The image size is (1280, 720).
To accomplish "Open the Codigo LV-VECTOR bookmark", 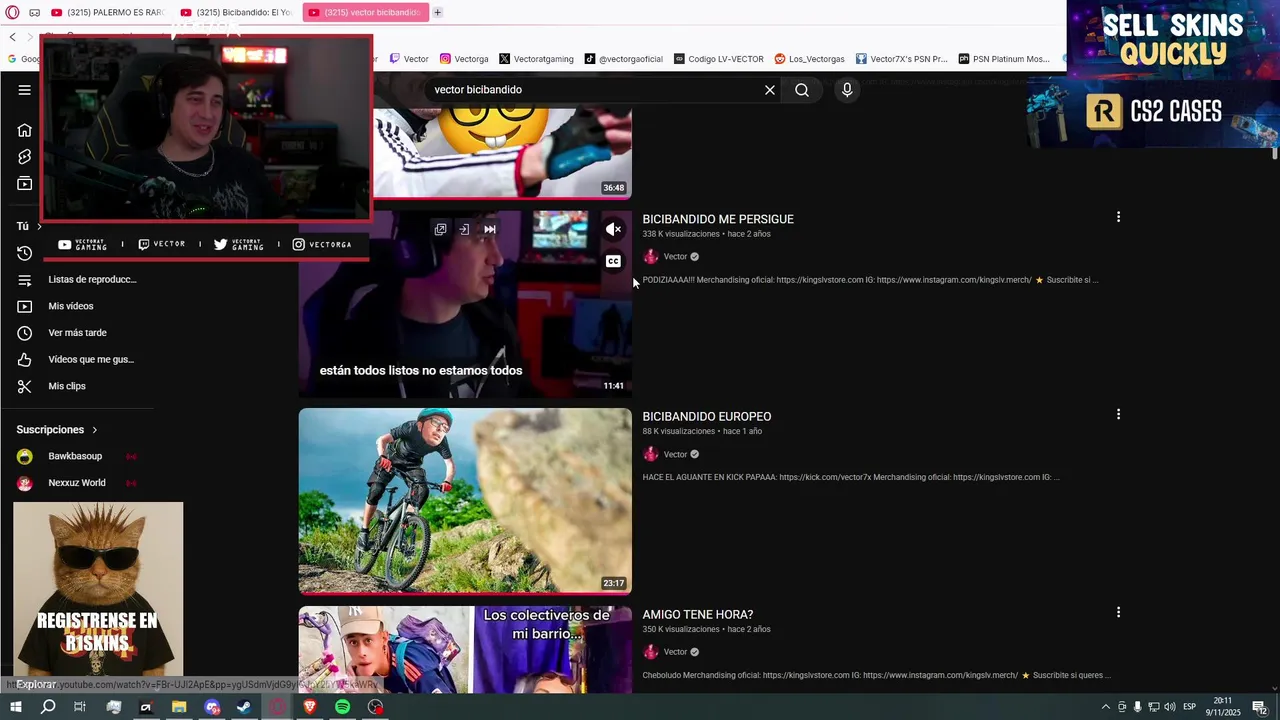I will click(x=719, y=59).
